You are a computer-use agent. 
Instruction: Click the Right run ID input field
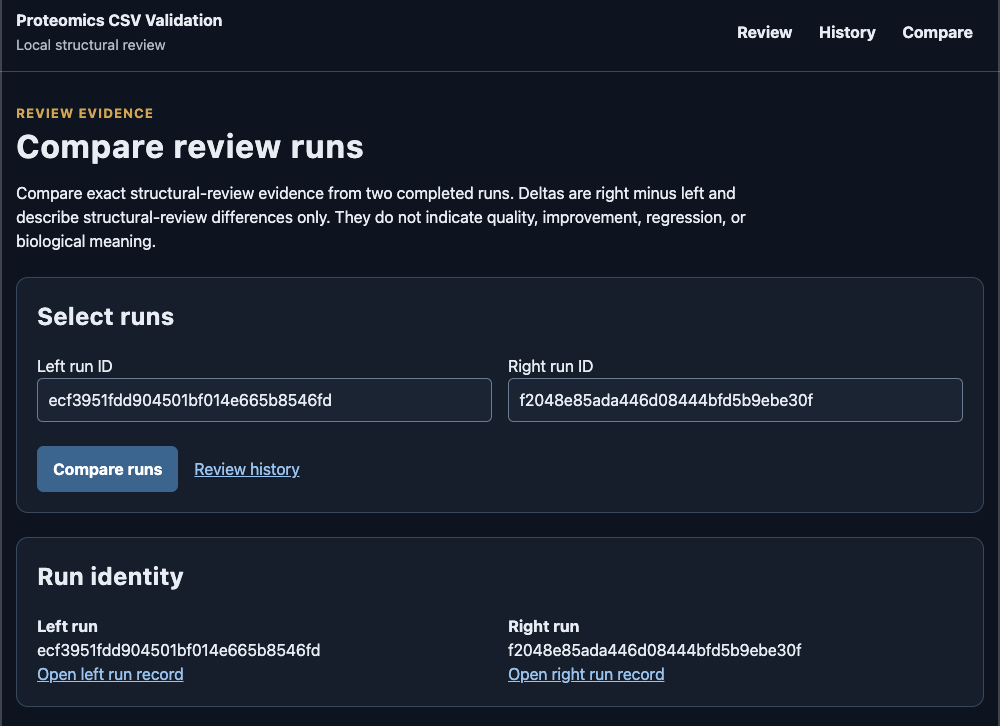735,400
